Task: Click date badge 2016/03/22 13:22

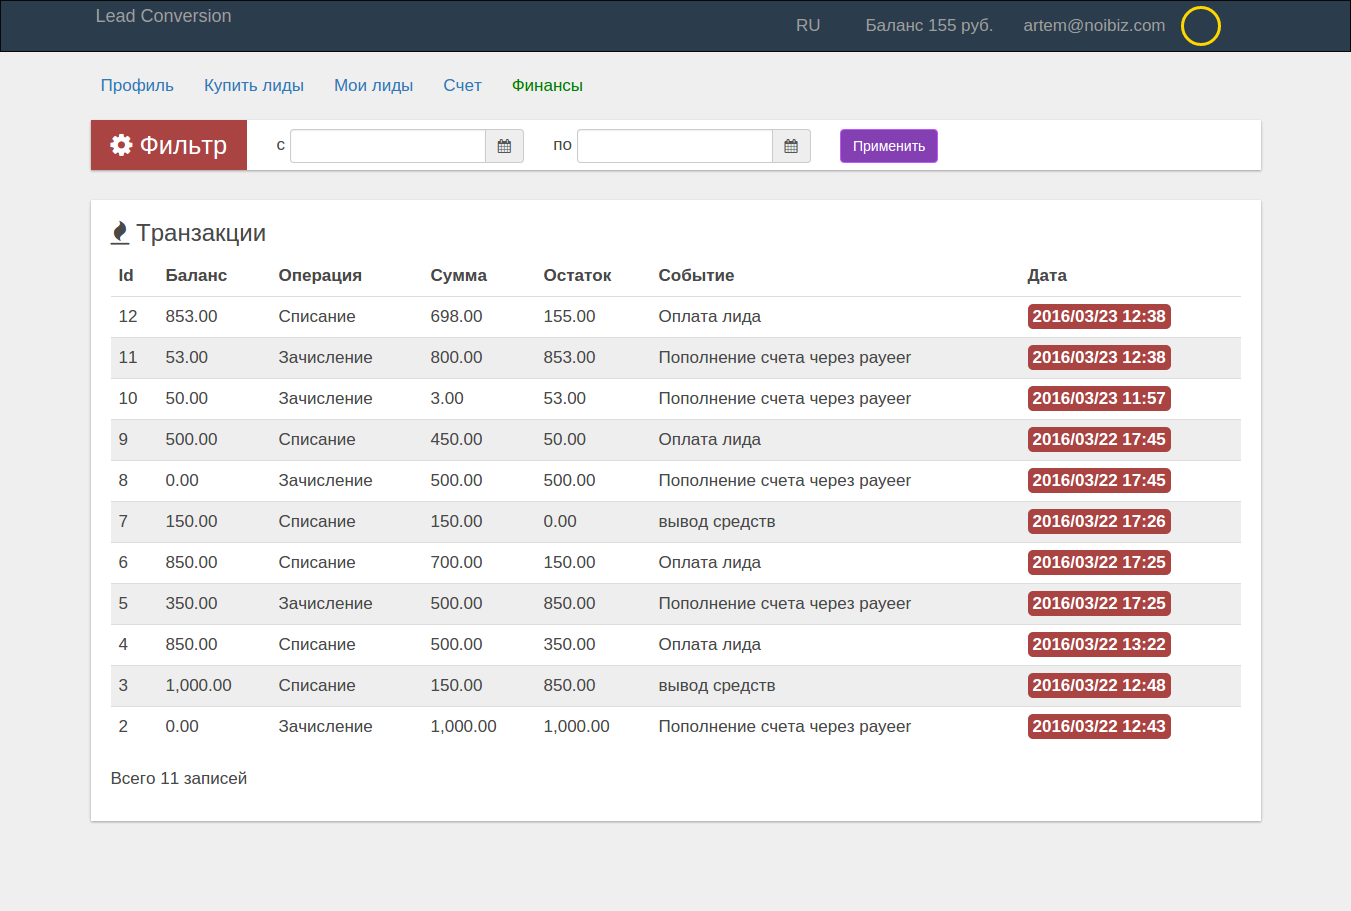Action: pos(1099,644)
